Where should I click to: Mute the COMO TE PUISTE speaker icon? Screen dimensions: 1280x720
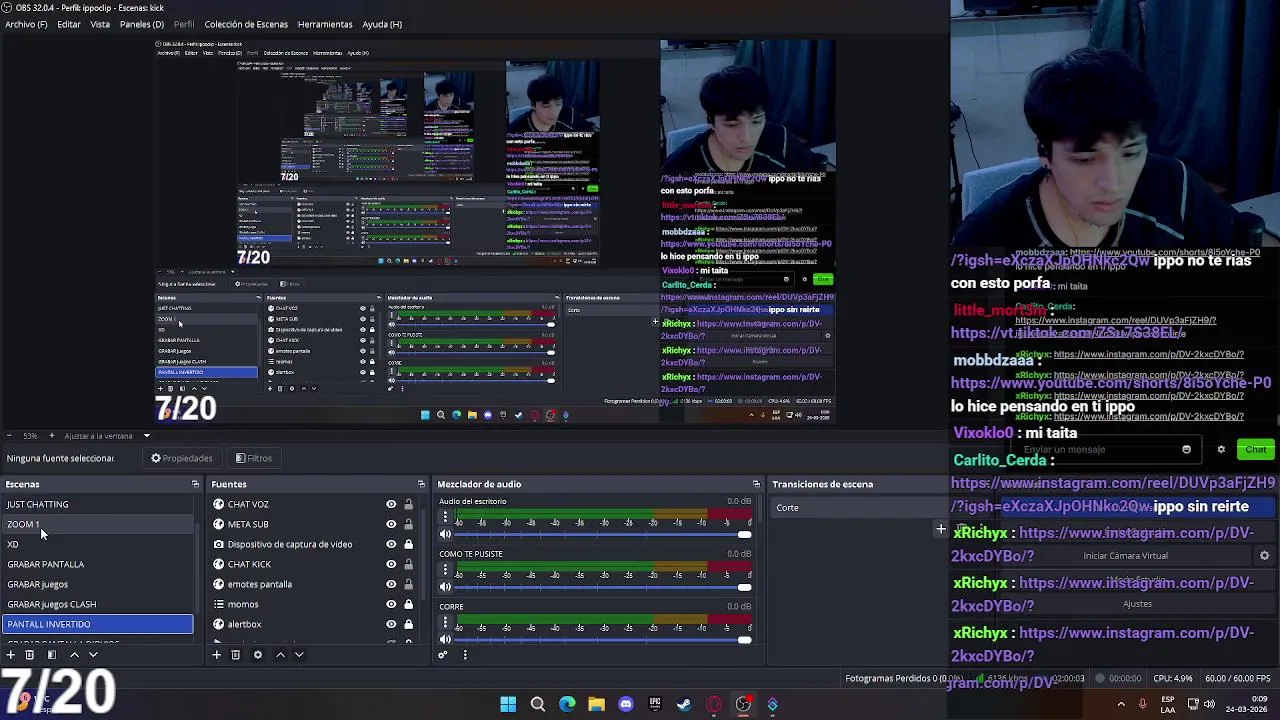pyautogui.click(x=446, y=587)
